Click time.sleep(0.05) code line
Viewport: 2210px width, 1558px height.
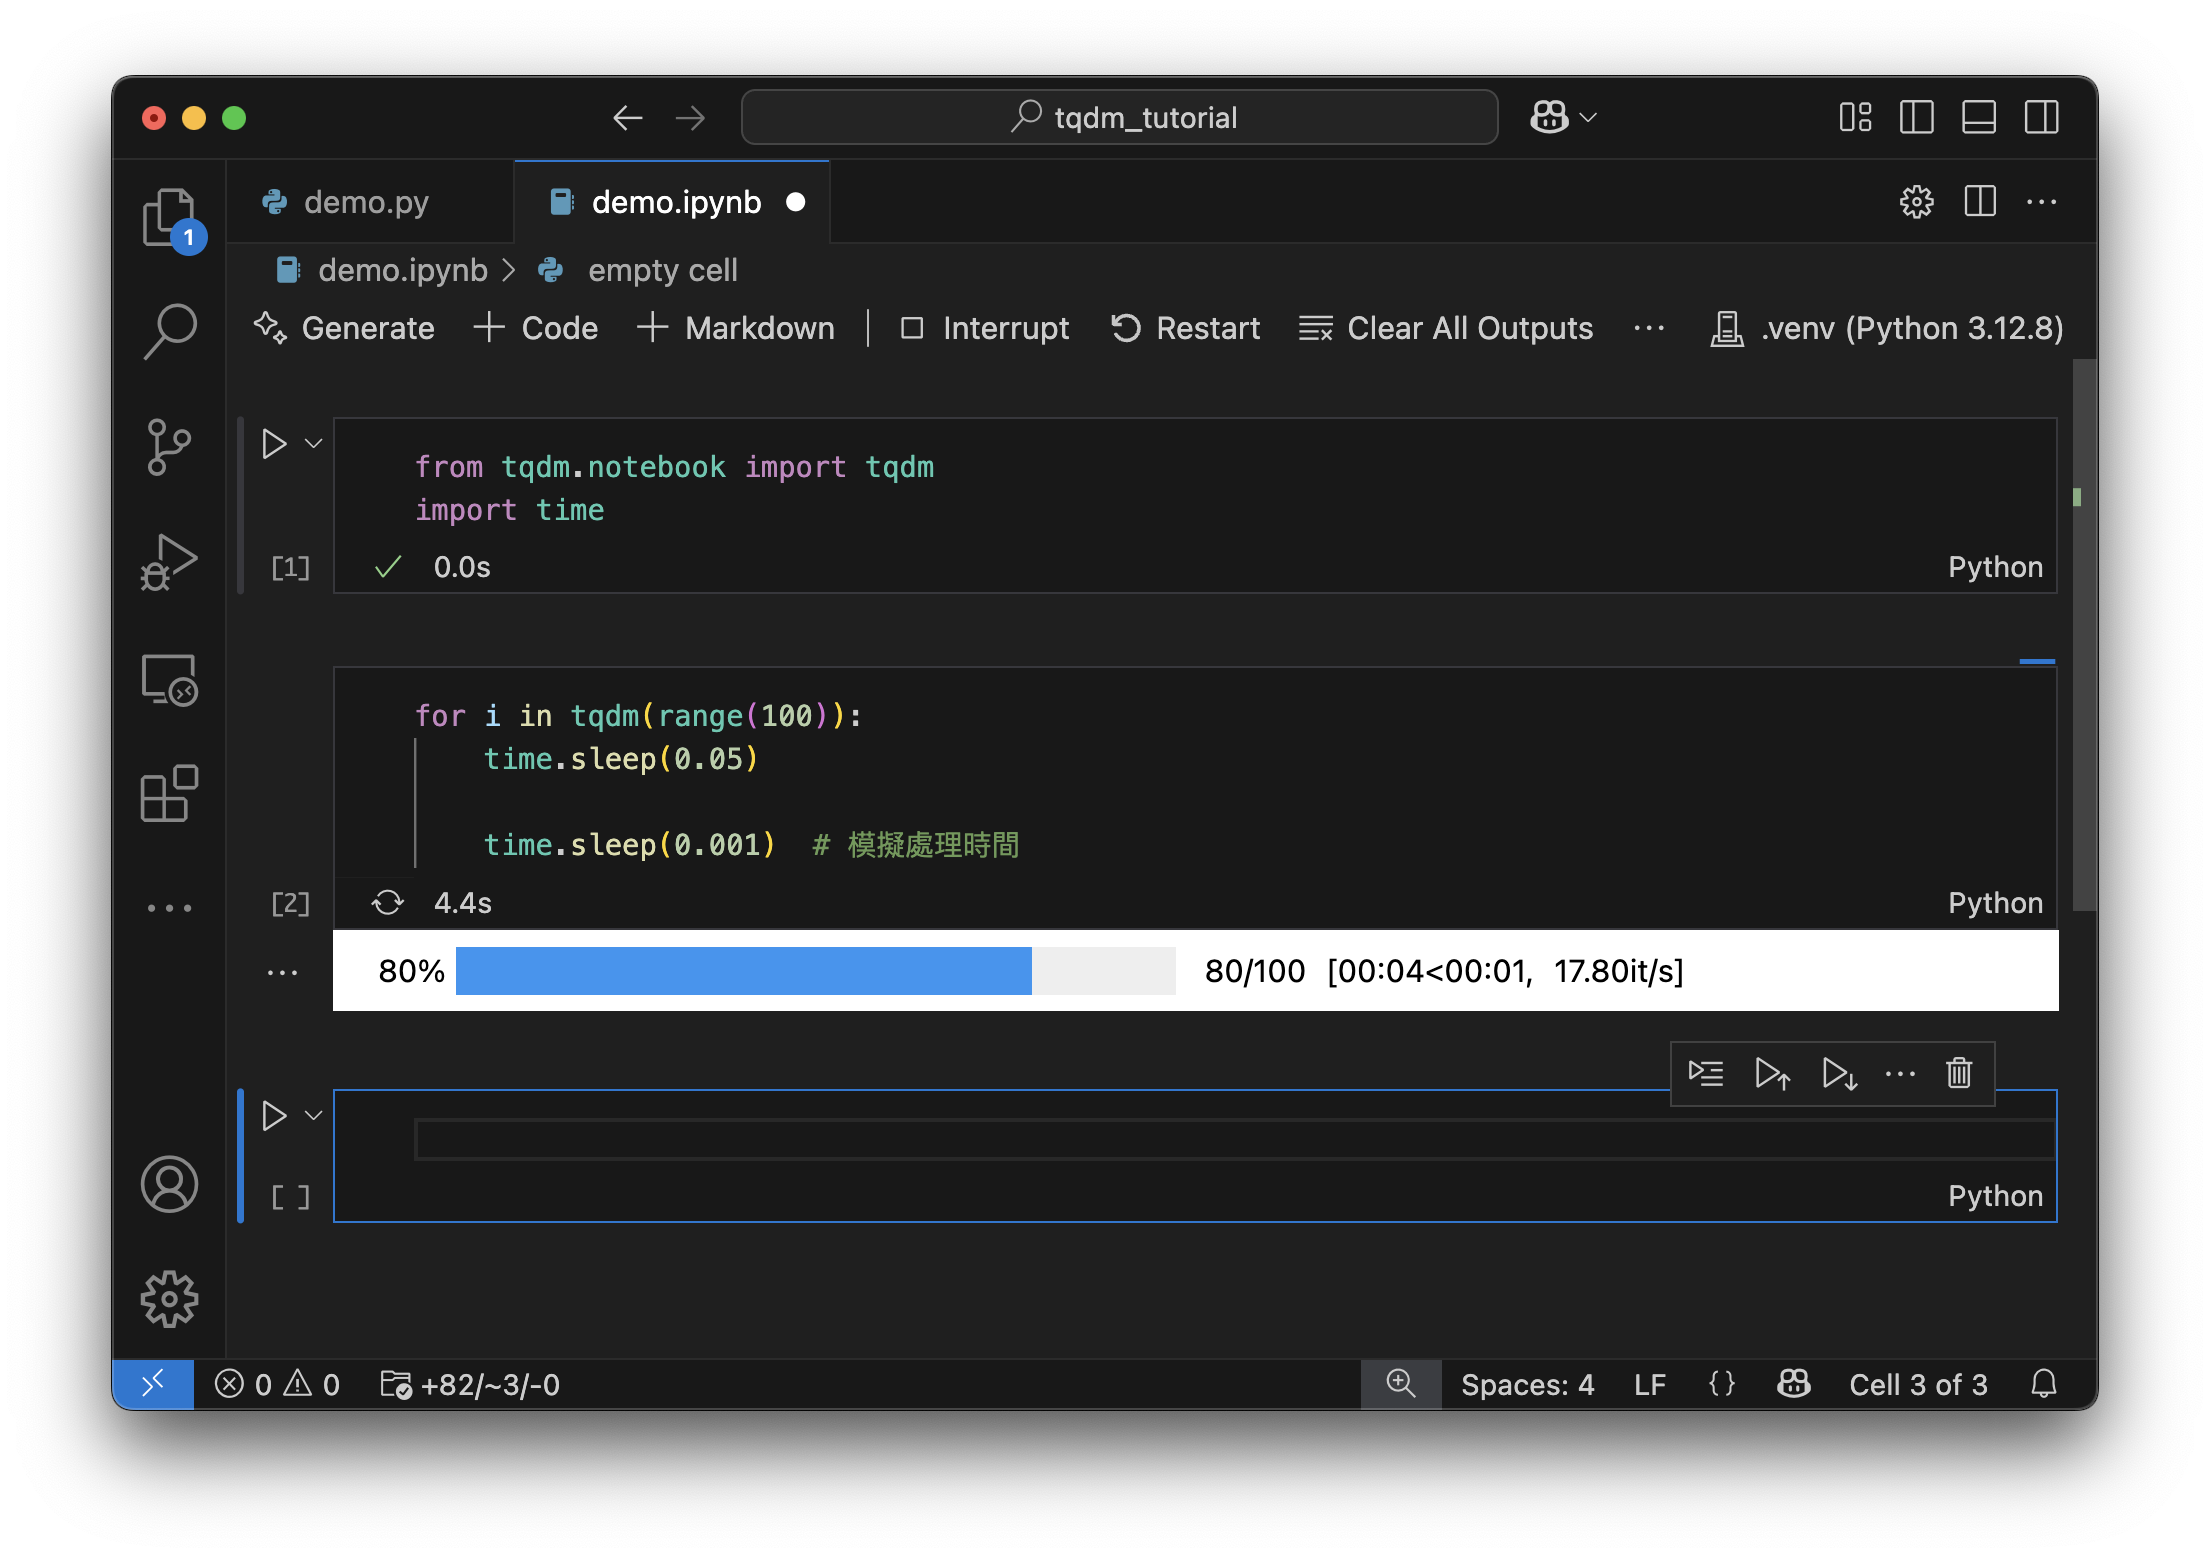(x=620, y=759)
